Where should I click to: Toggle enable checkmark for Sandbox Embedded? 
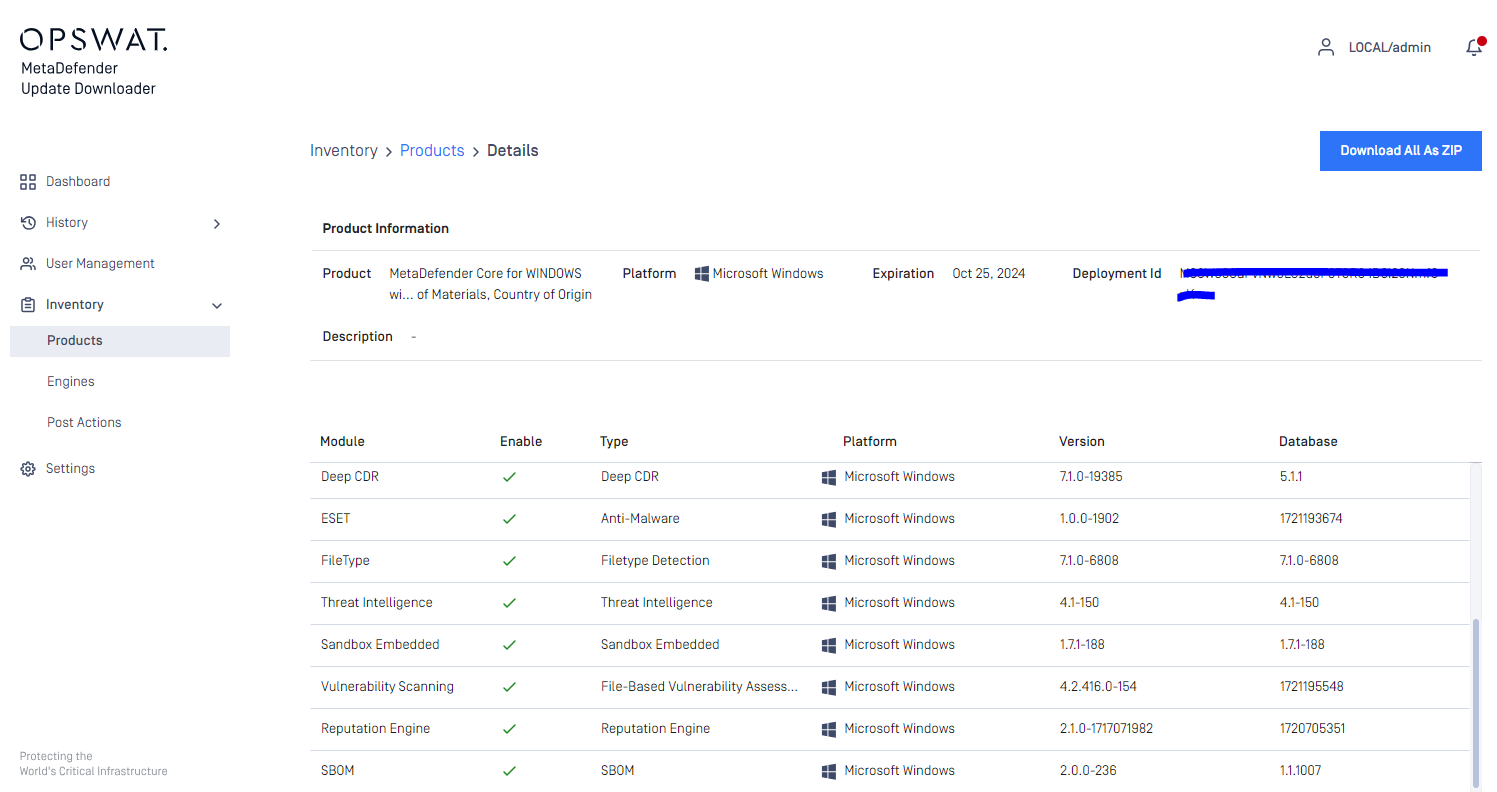pyautogui.click(x=509, y=645)
